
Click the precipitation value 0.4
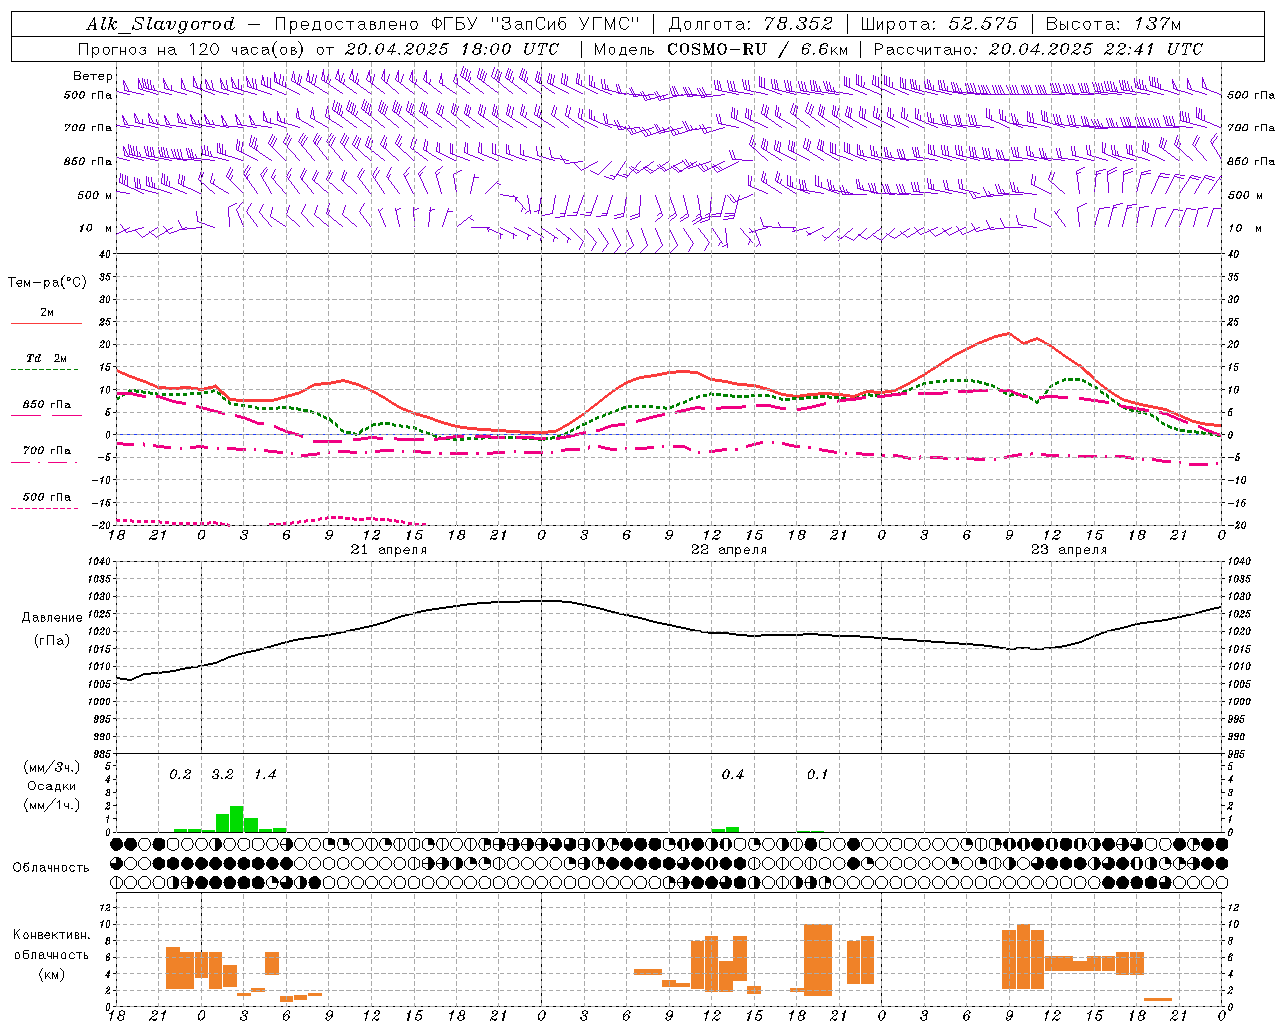tap(733, 775)
